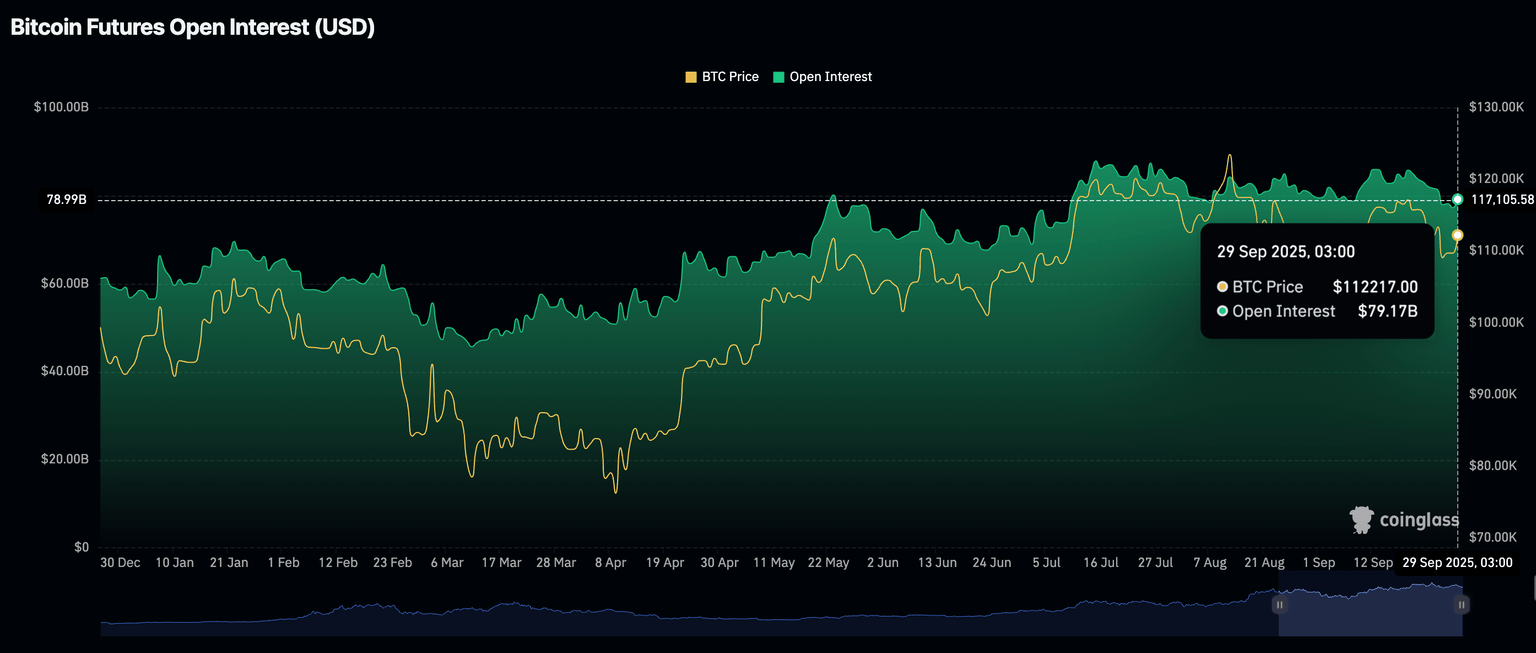Screen dimensions: 1536x653
Task: Click the $79.17B value in the tooltip
Action: (x=1387, y=312)
